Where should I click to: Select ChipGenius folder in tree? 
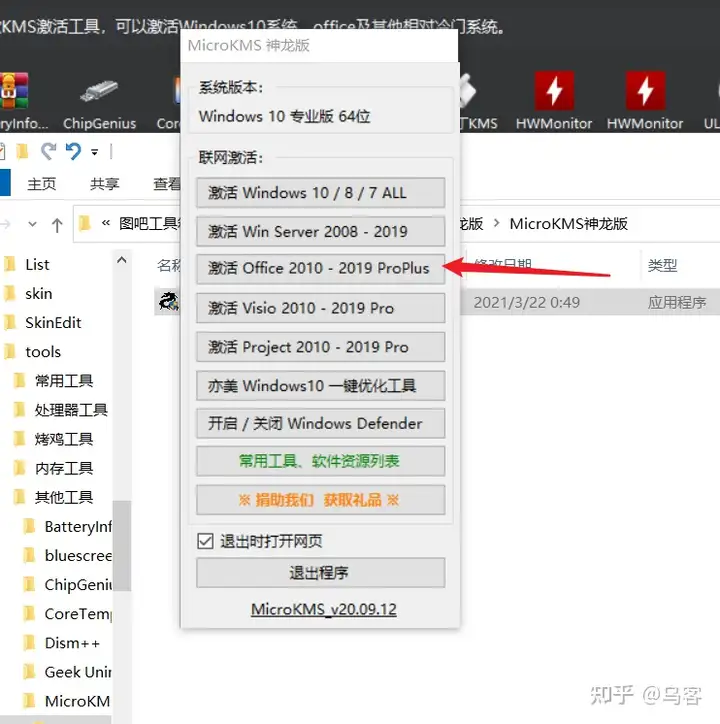pos(78,585)
